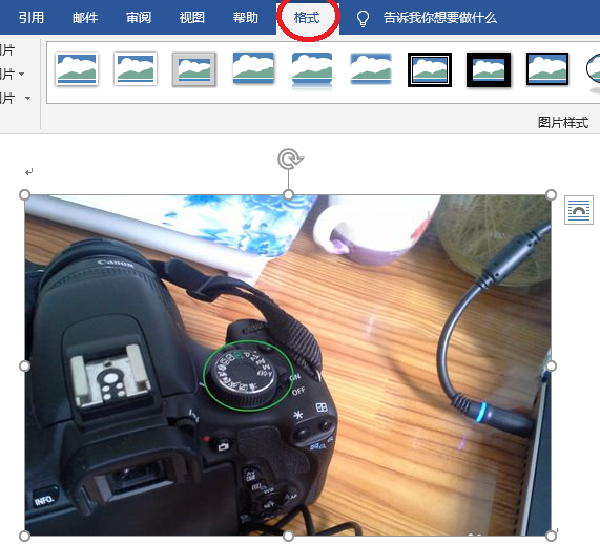Pick the partially visible oval picture style
The image size is (600, 544).
pos(592,70)
